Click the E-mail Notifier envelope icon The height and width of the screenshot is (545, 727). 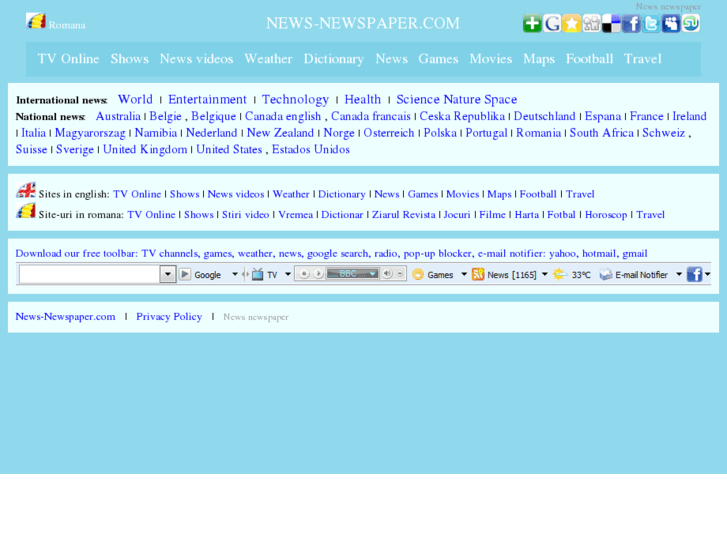click(x=606, y=275)
